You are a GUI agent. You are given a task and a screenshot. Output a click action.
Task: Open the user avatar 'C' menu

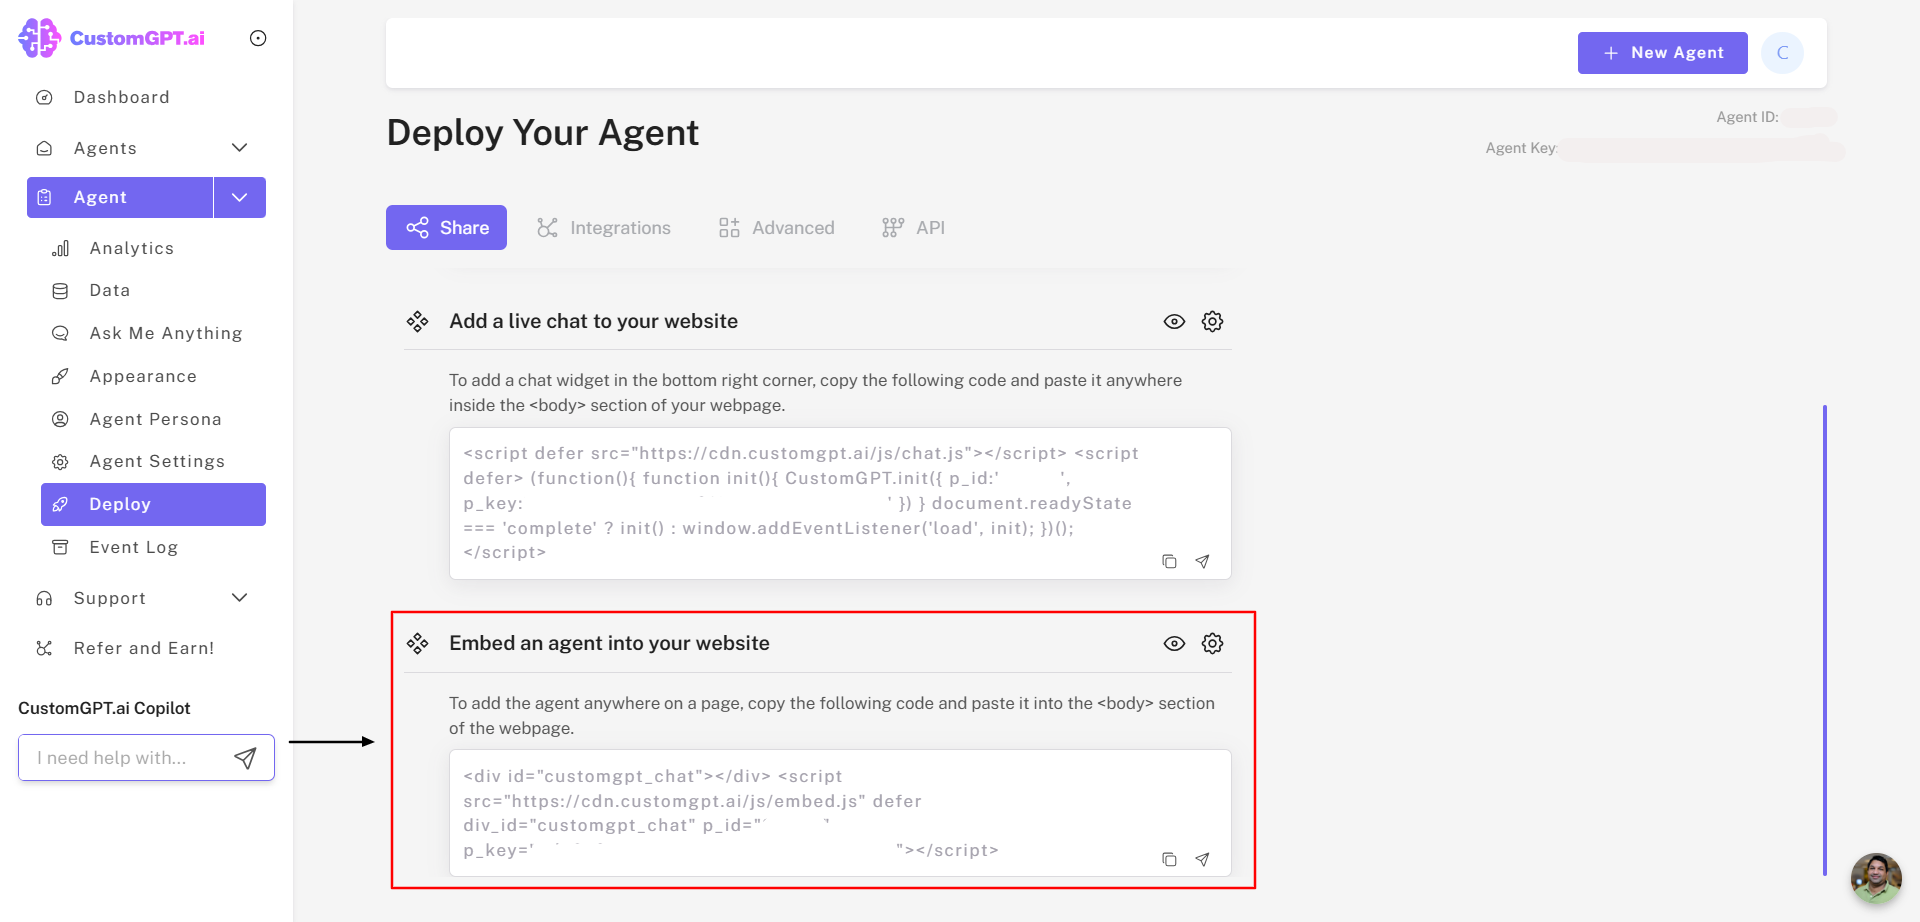pos(1782,53)
